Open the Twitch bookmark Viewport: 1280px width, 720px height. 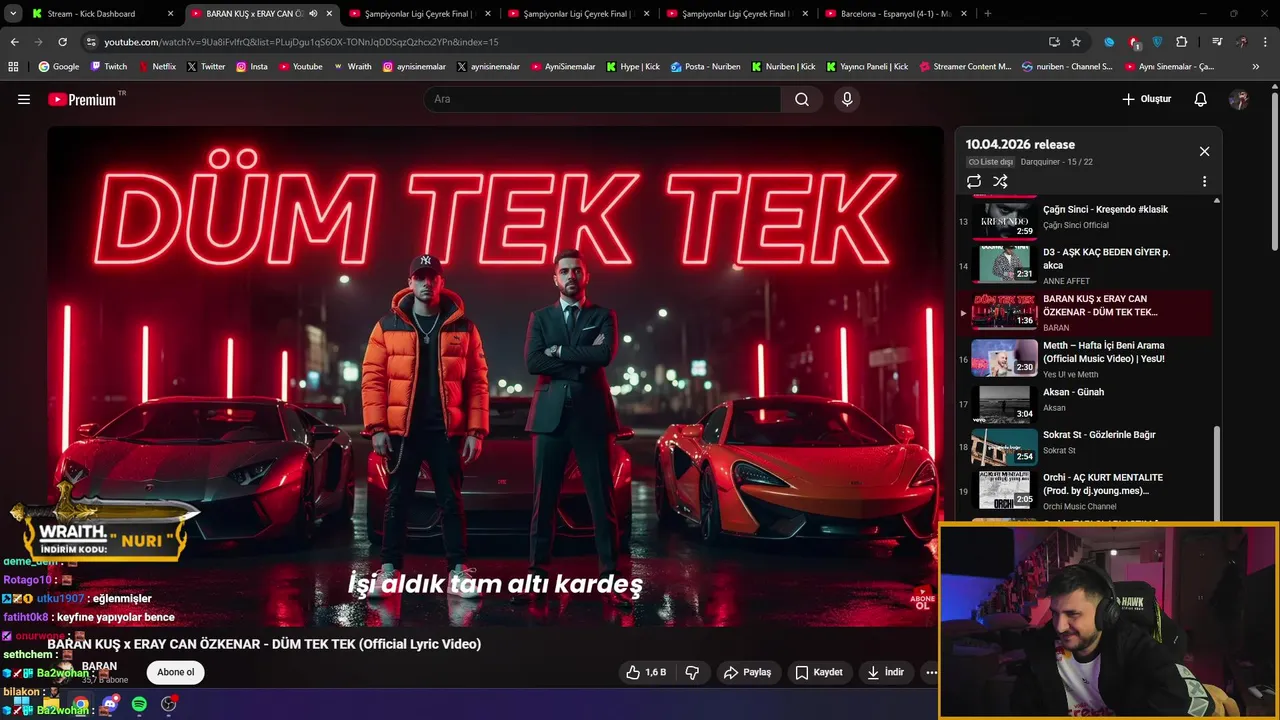[x=109, y=66]
